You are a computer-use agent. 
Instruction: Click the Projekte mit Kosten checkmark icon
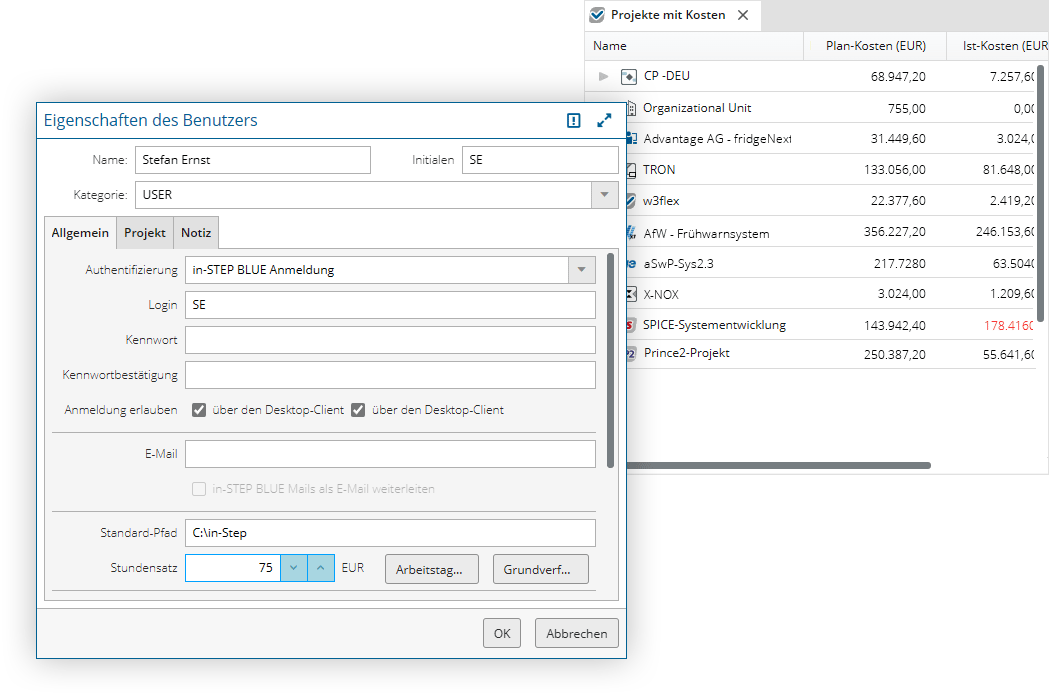coord(597,15)
